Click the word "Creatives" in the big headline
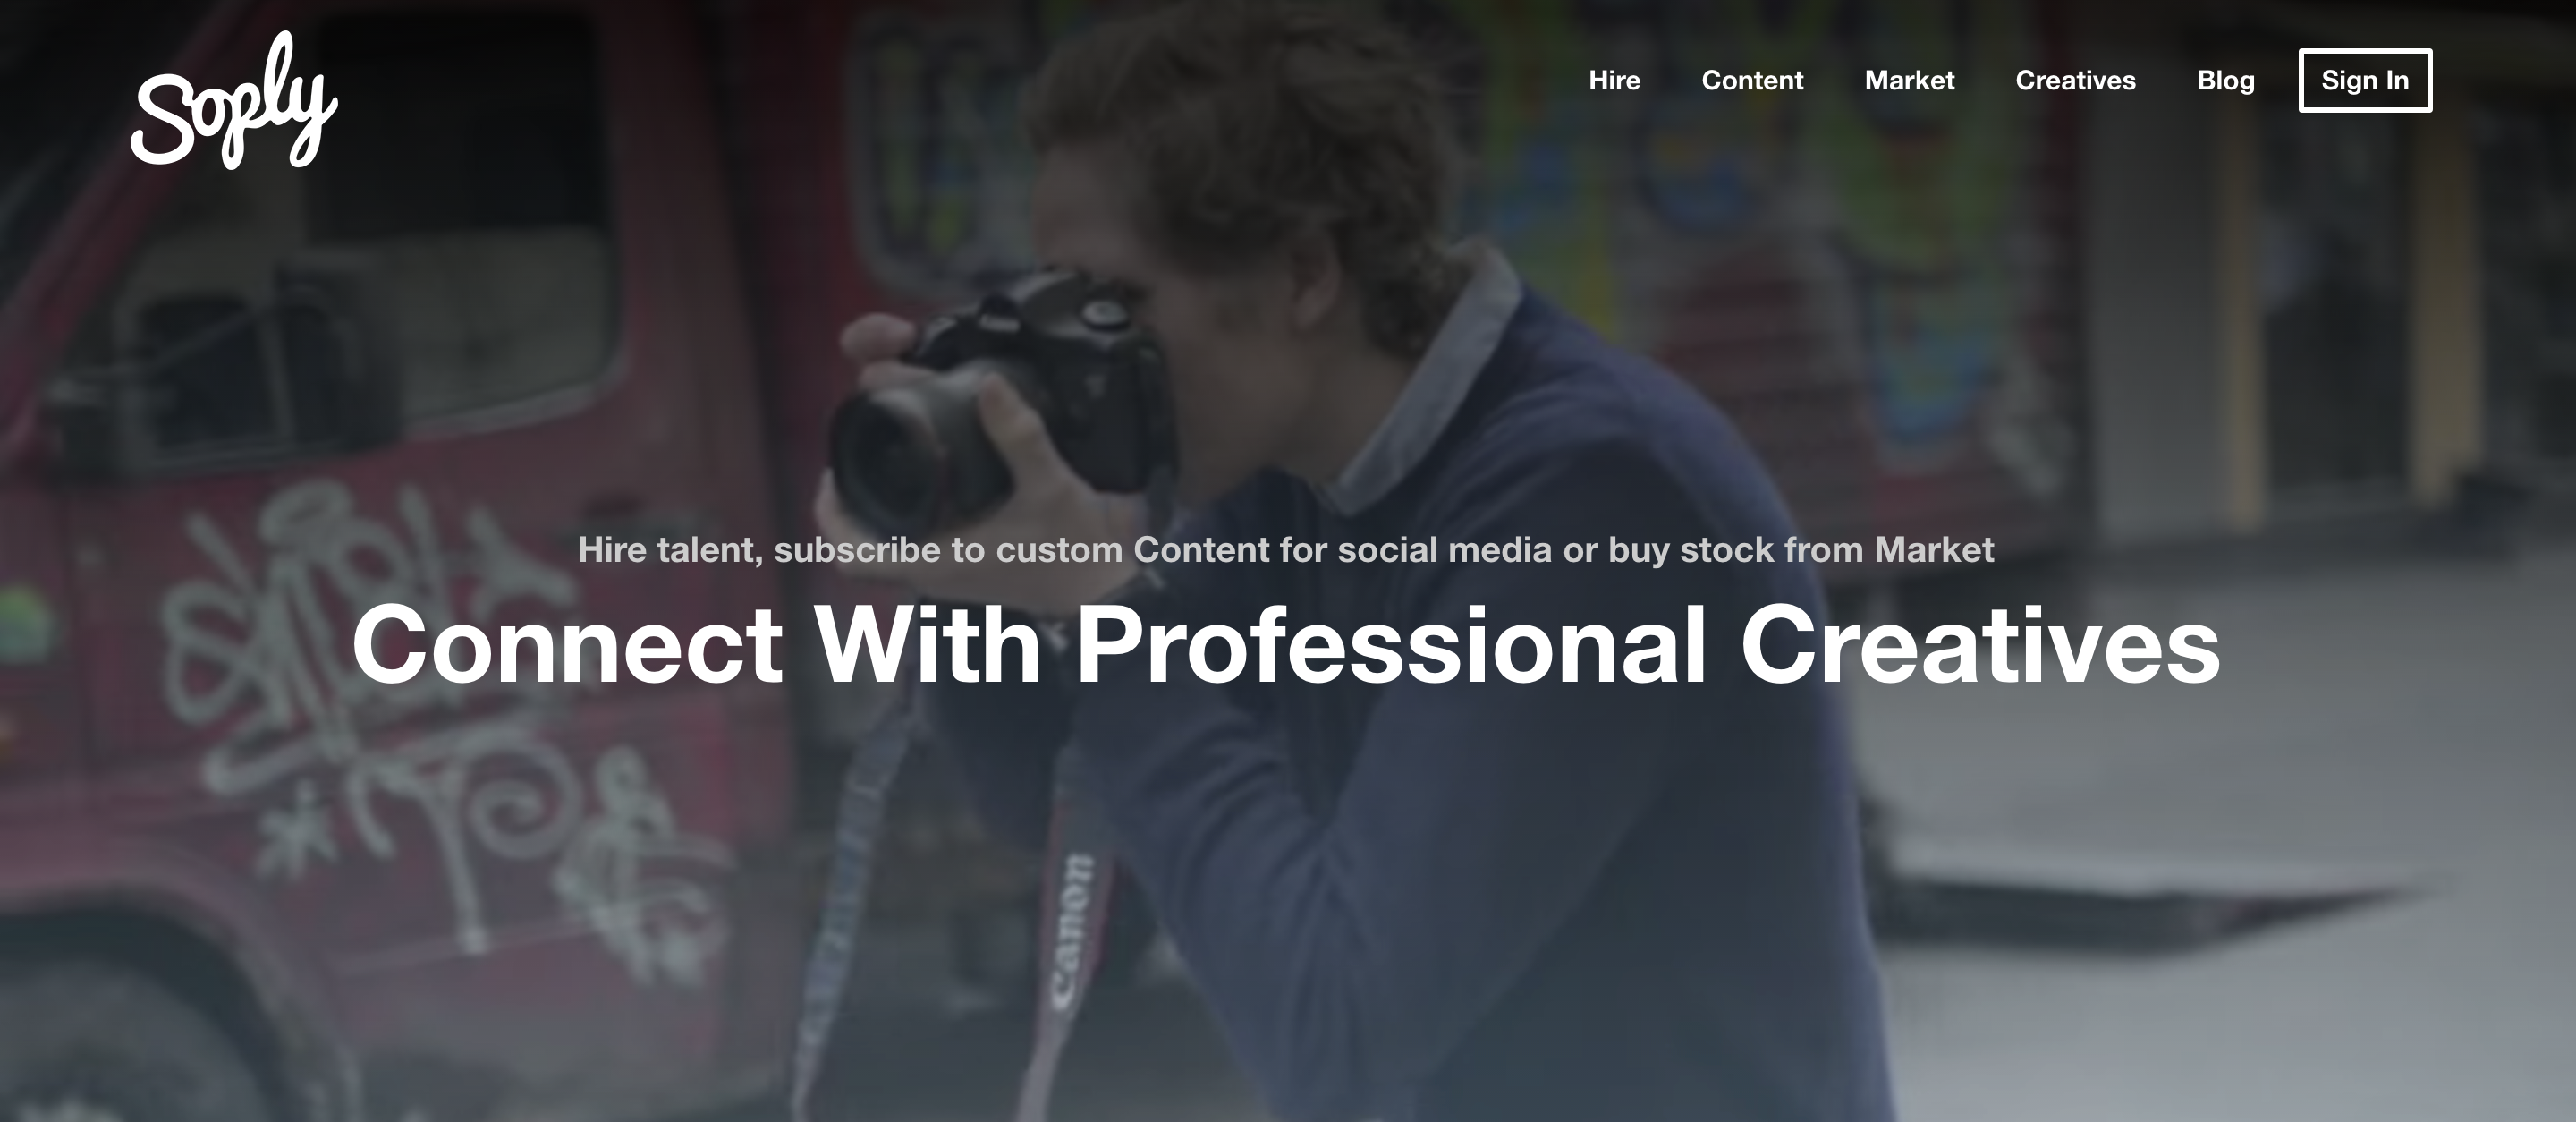This screenshot has width=2576, height=1122. click(1980, 645)
